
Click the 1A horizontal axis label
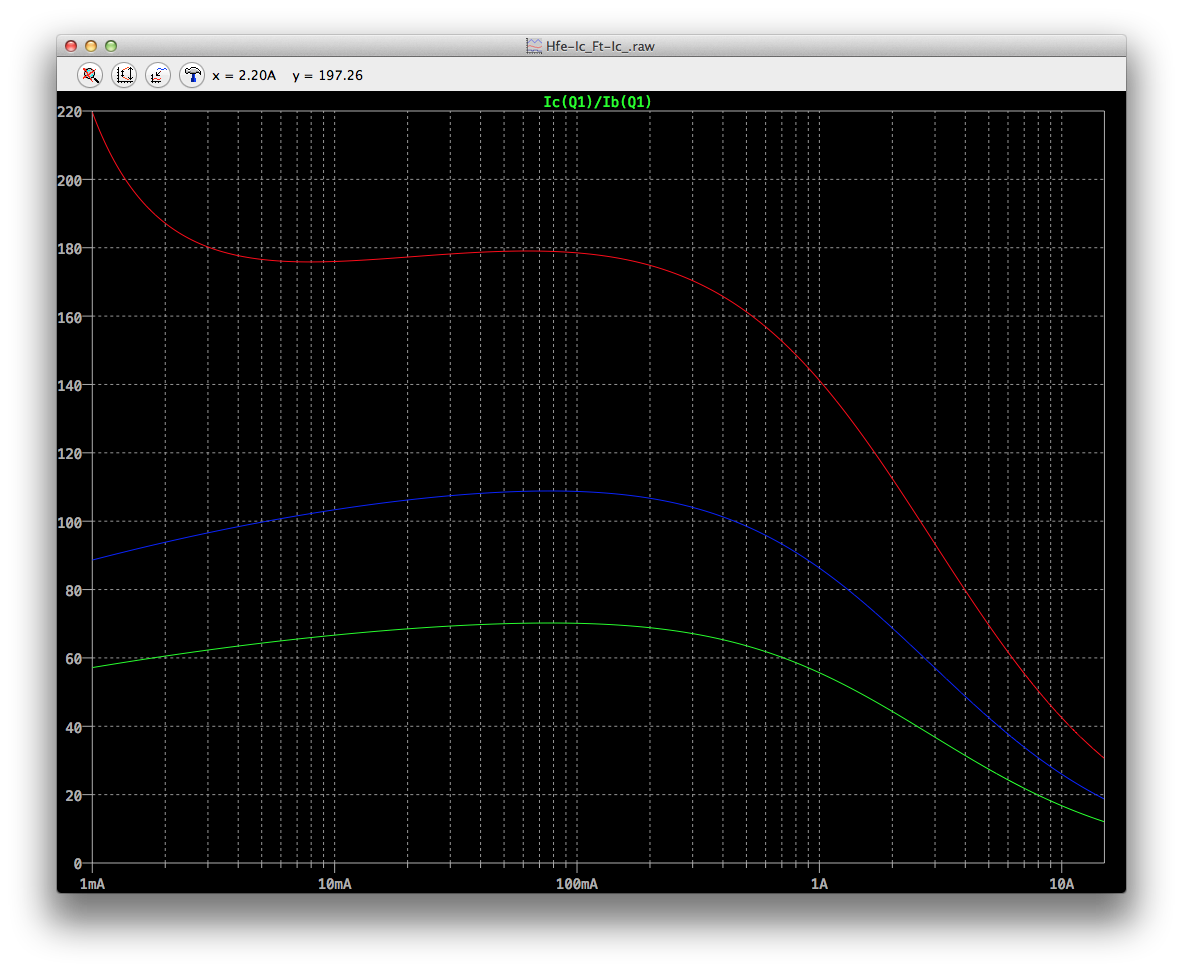(x=819, y=884)
